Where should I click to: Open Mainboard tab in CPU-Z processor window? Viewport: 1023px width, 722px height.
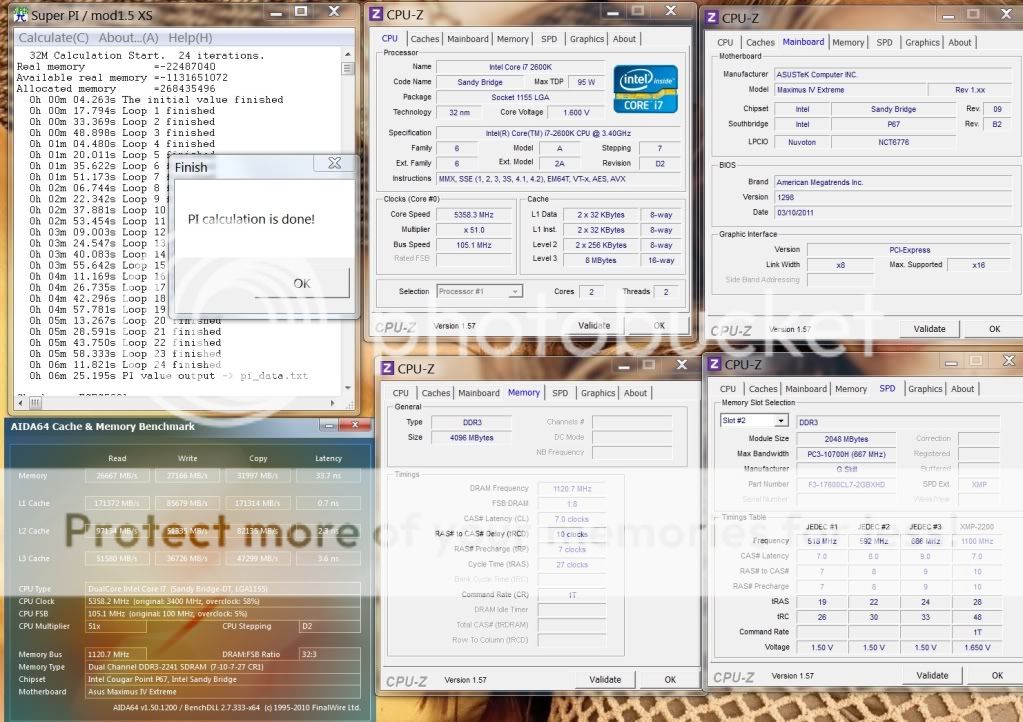468,39
